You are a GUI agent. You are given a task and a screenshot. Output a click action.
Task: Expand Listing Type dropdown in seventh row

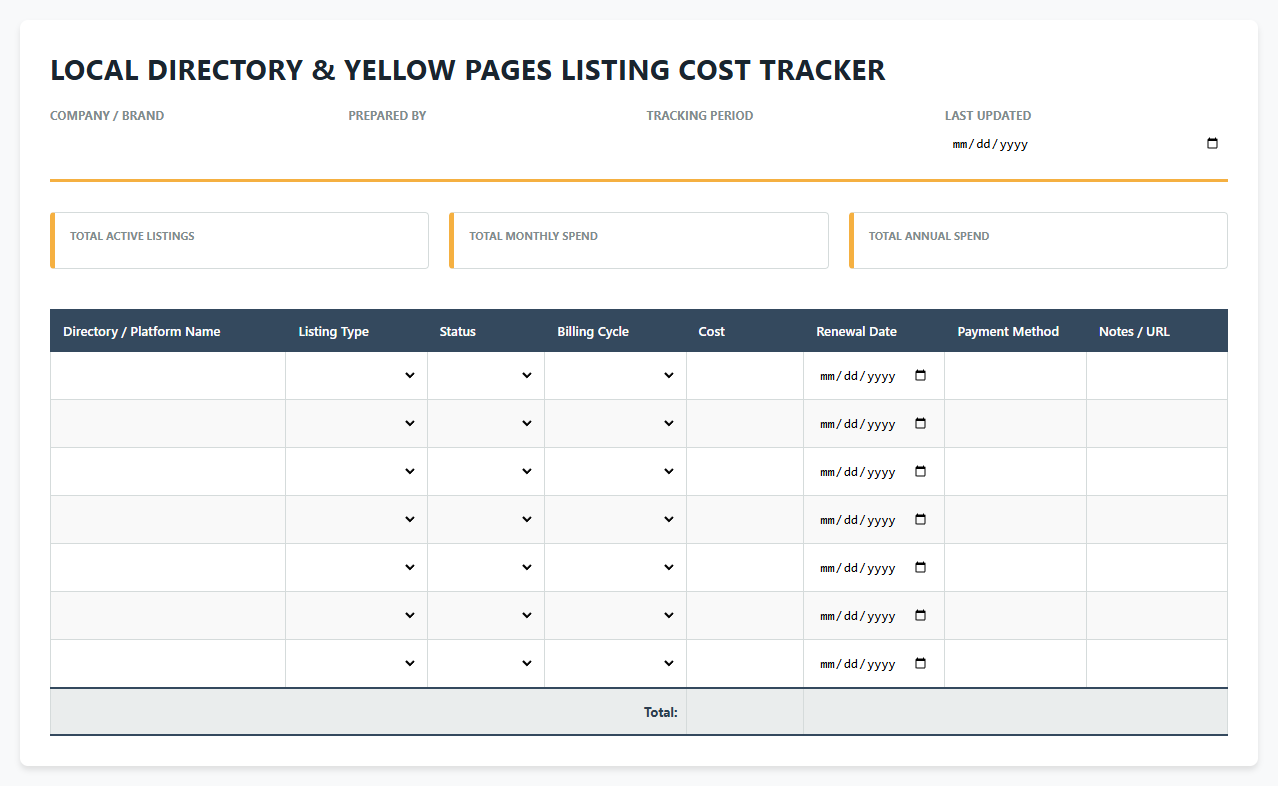point(356,664)
